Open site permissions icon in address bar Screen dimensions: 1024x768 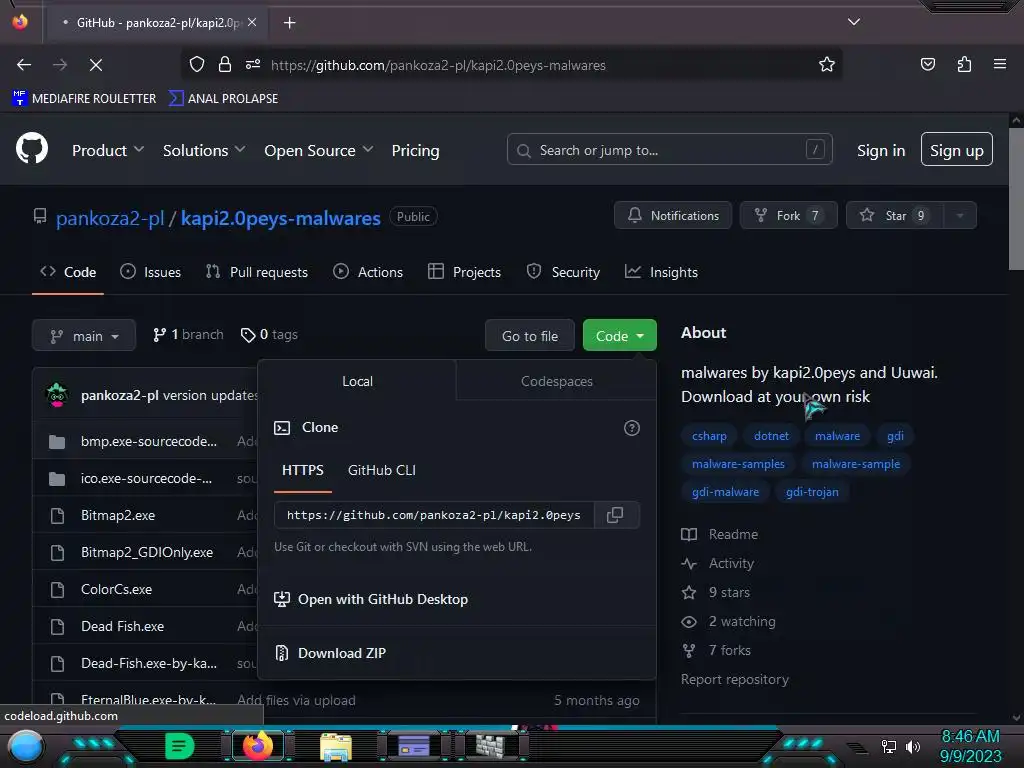coord(253,64)
